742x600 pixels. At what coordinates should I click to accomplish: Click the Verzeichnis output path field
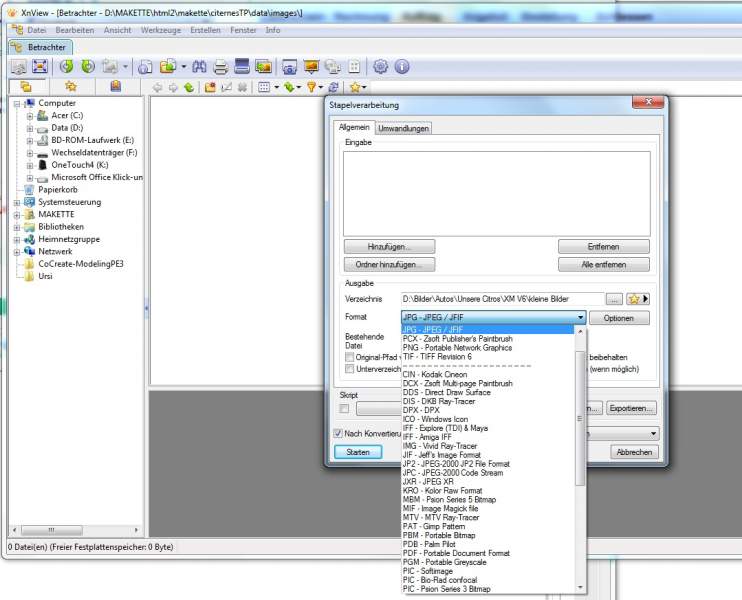tap(503, 299)
